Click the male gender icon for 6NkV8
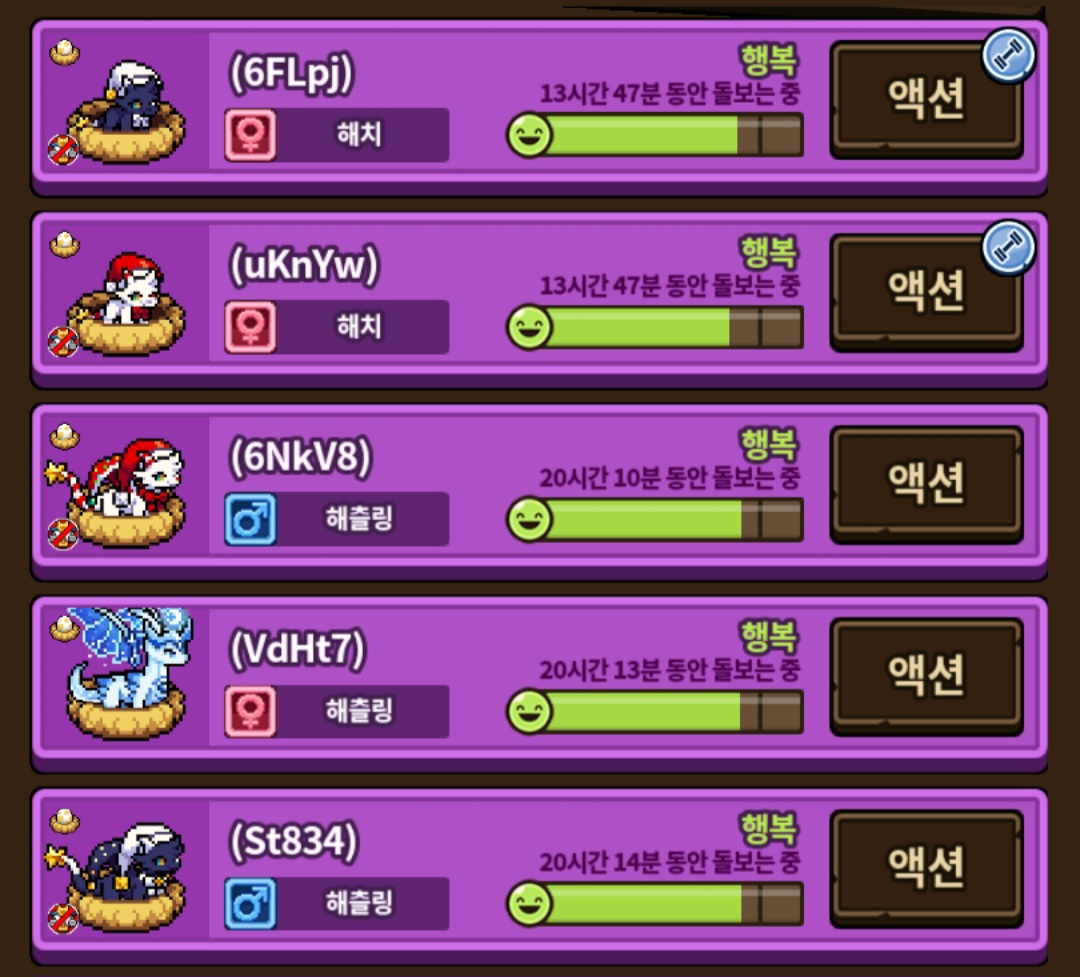Viewport: 1080px width, 977px height. [x=250, y=520]
